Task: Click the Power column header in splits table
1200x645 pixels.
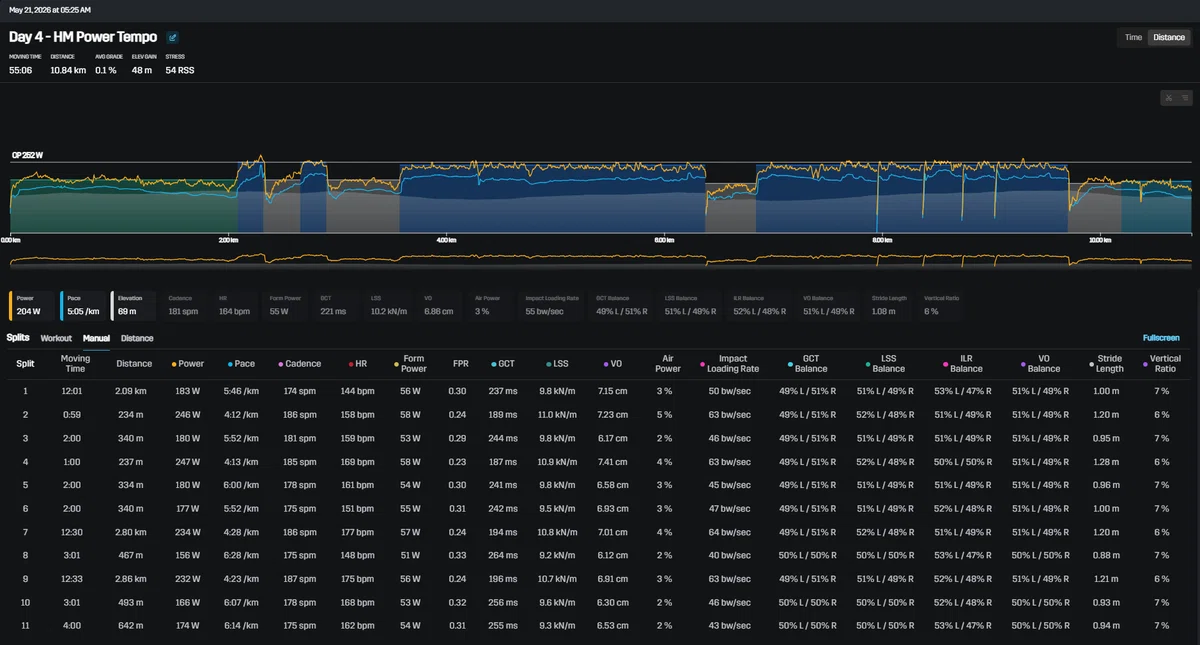Action: pyautogui.click(x=188, y=364)
